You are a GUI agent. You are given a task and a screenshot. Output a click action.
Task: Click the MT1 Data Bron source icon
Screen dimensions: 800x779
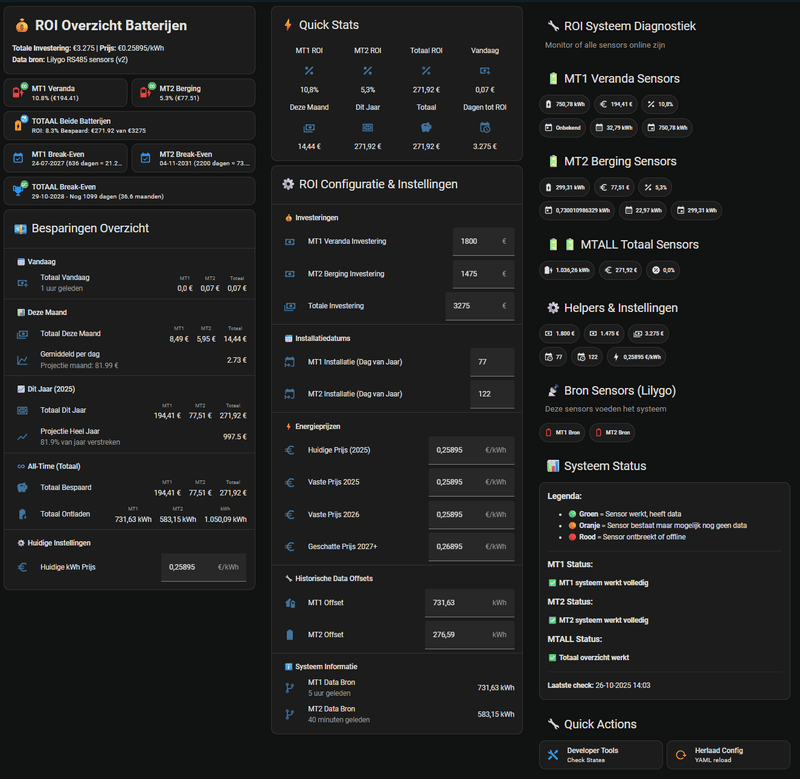tap(289, 688)
